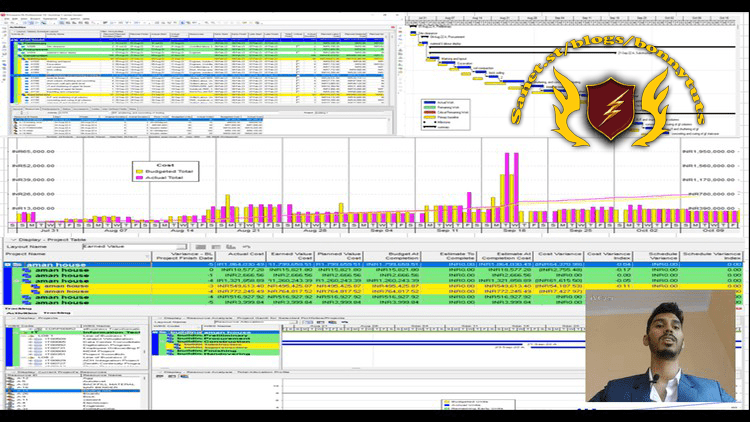The height and width of the screenshot is (422, 750).
Task: Sort by the Cost Variance Index column header
Action: click(607, 256)
